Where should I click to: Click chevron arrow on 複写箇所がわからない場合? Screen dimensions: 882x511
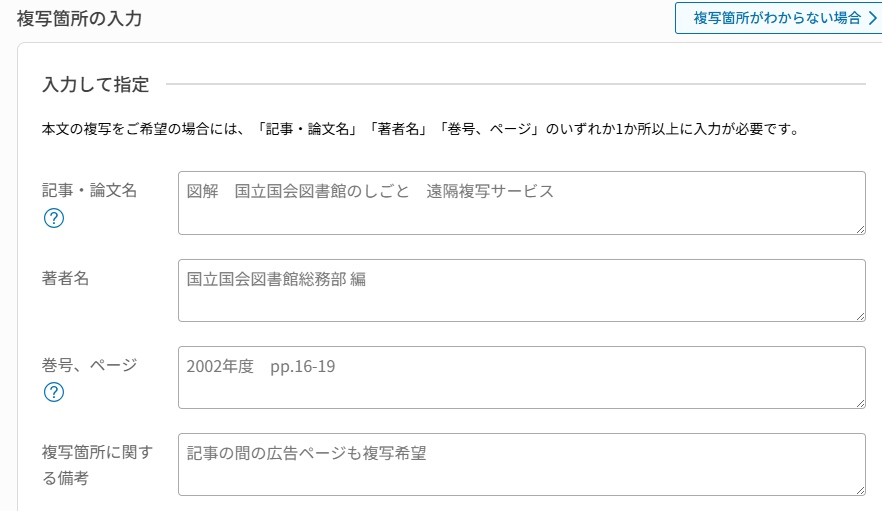tap(872, 18)
